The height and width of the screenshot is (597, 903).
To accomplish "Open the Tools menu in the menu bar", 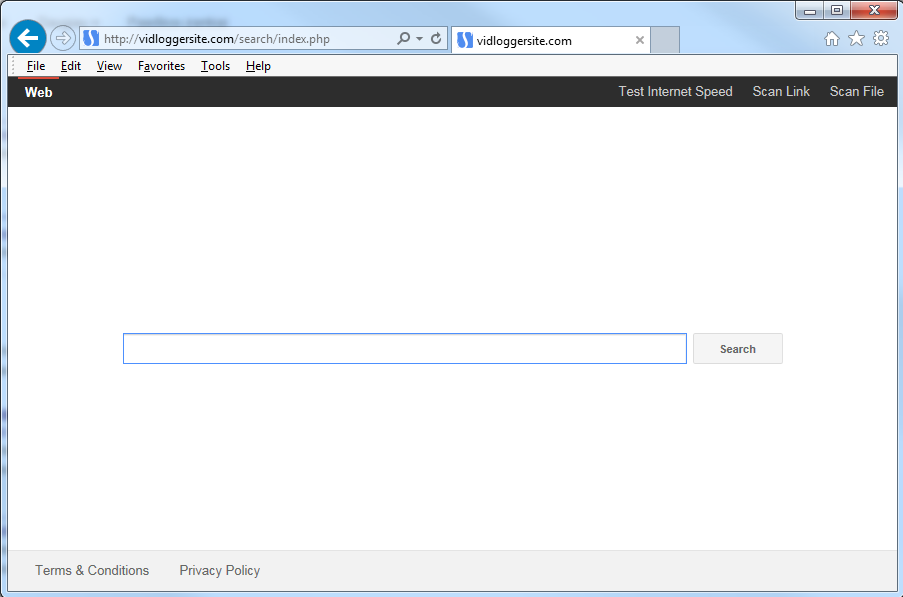I will (x=215, y=66).
